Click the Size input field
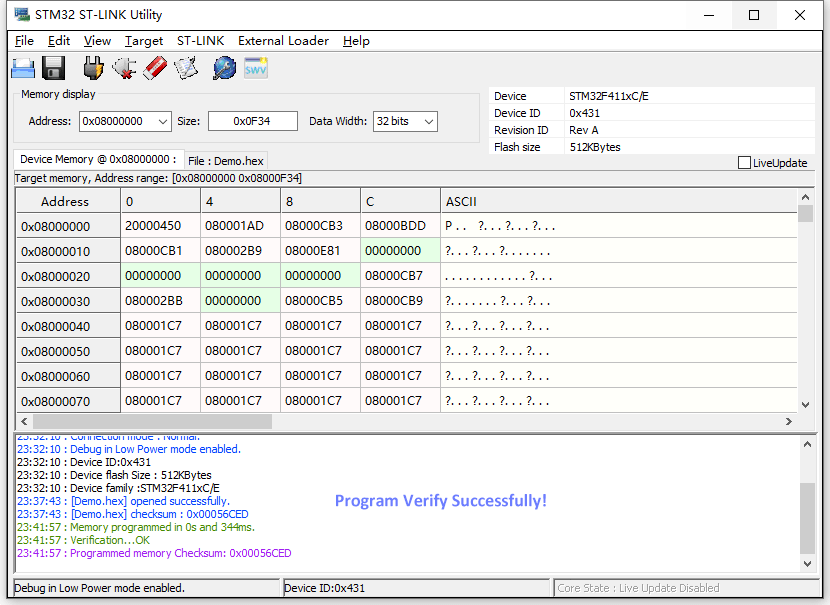830x605 pixels. (x=252, y=121)
